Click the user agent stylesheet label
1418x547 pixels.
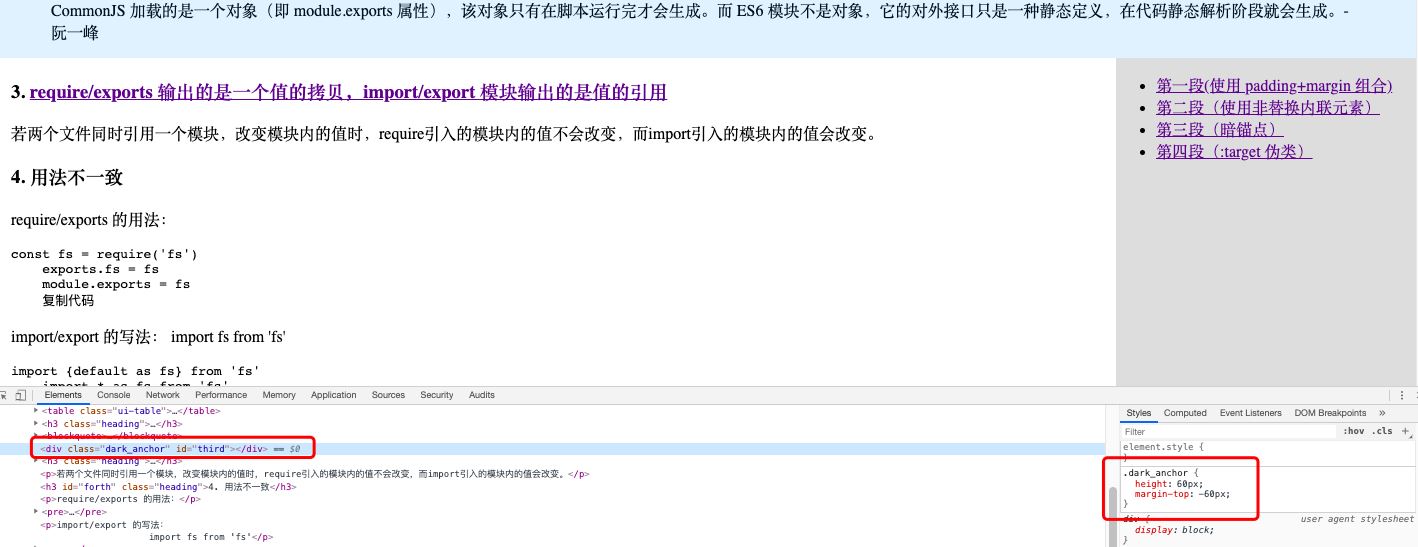pos(1357,519)
